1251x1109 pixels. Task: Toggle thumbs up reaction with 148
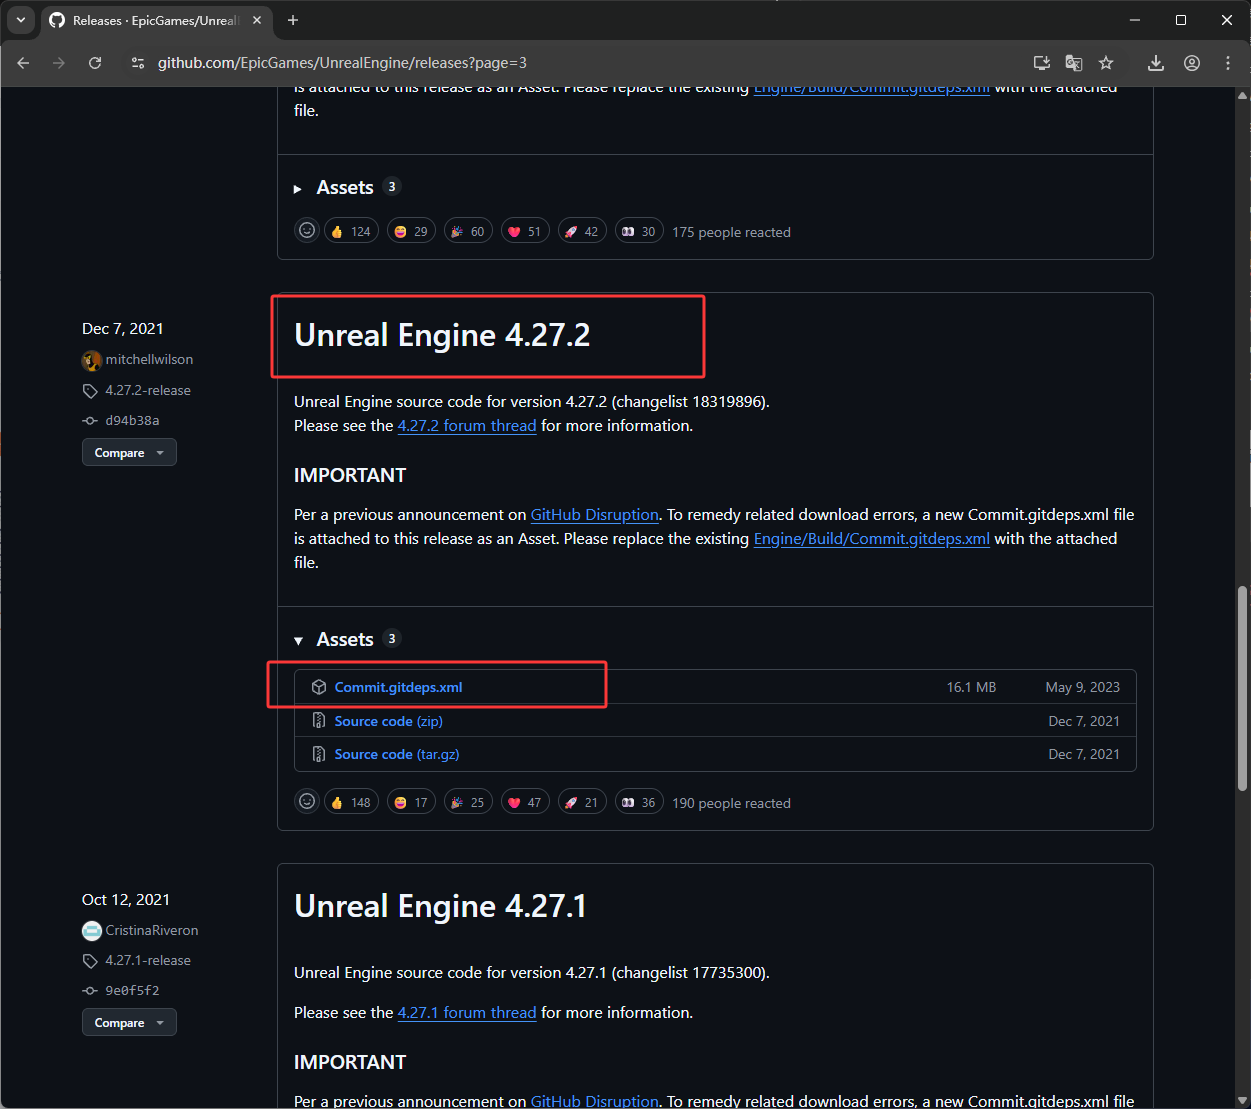point(351,802)
